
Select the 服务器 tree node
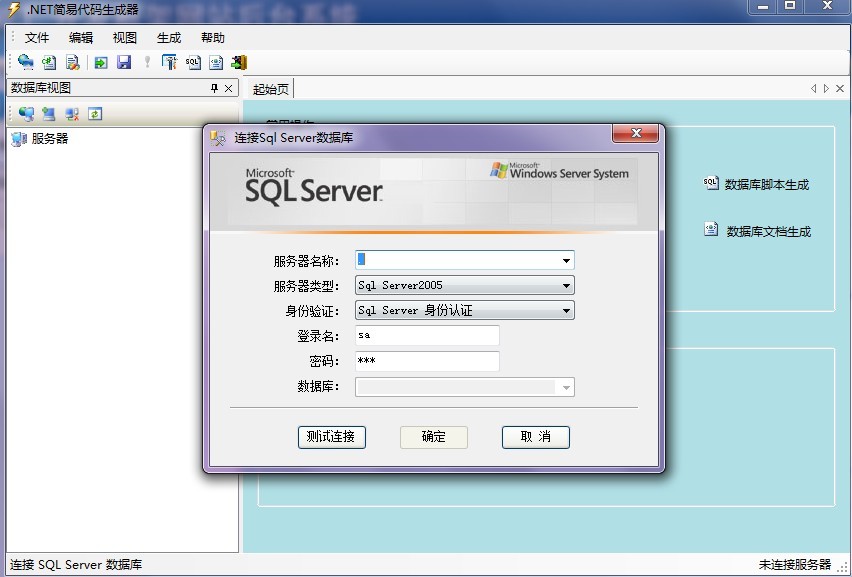(50, 139)
